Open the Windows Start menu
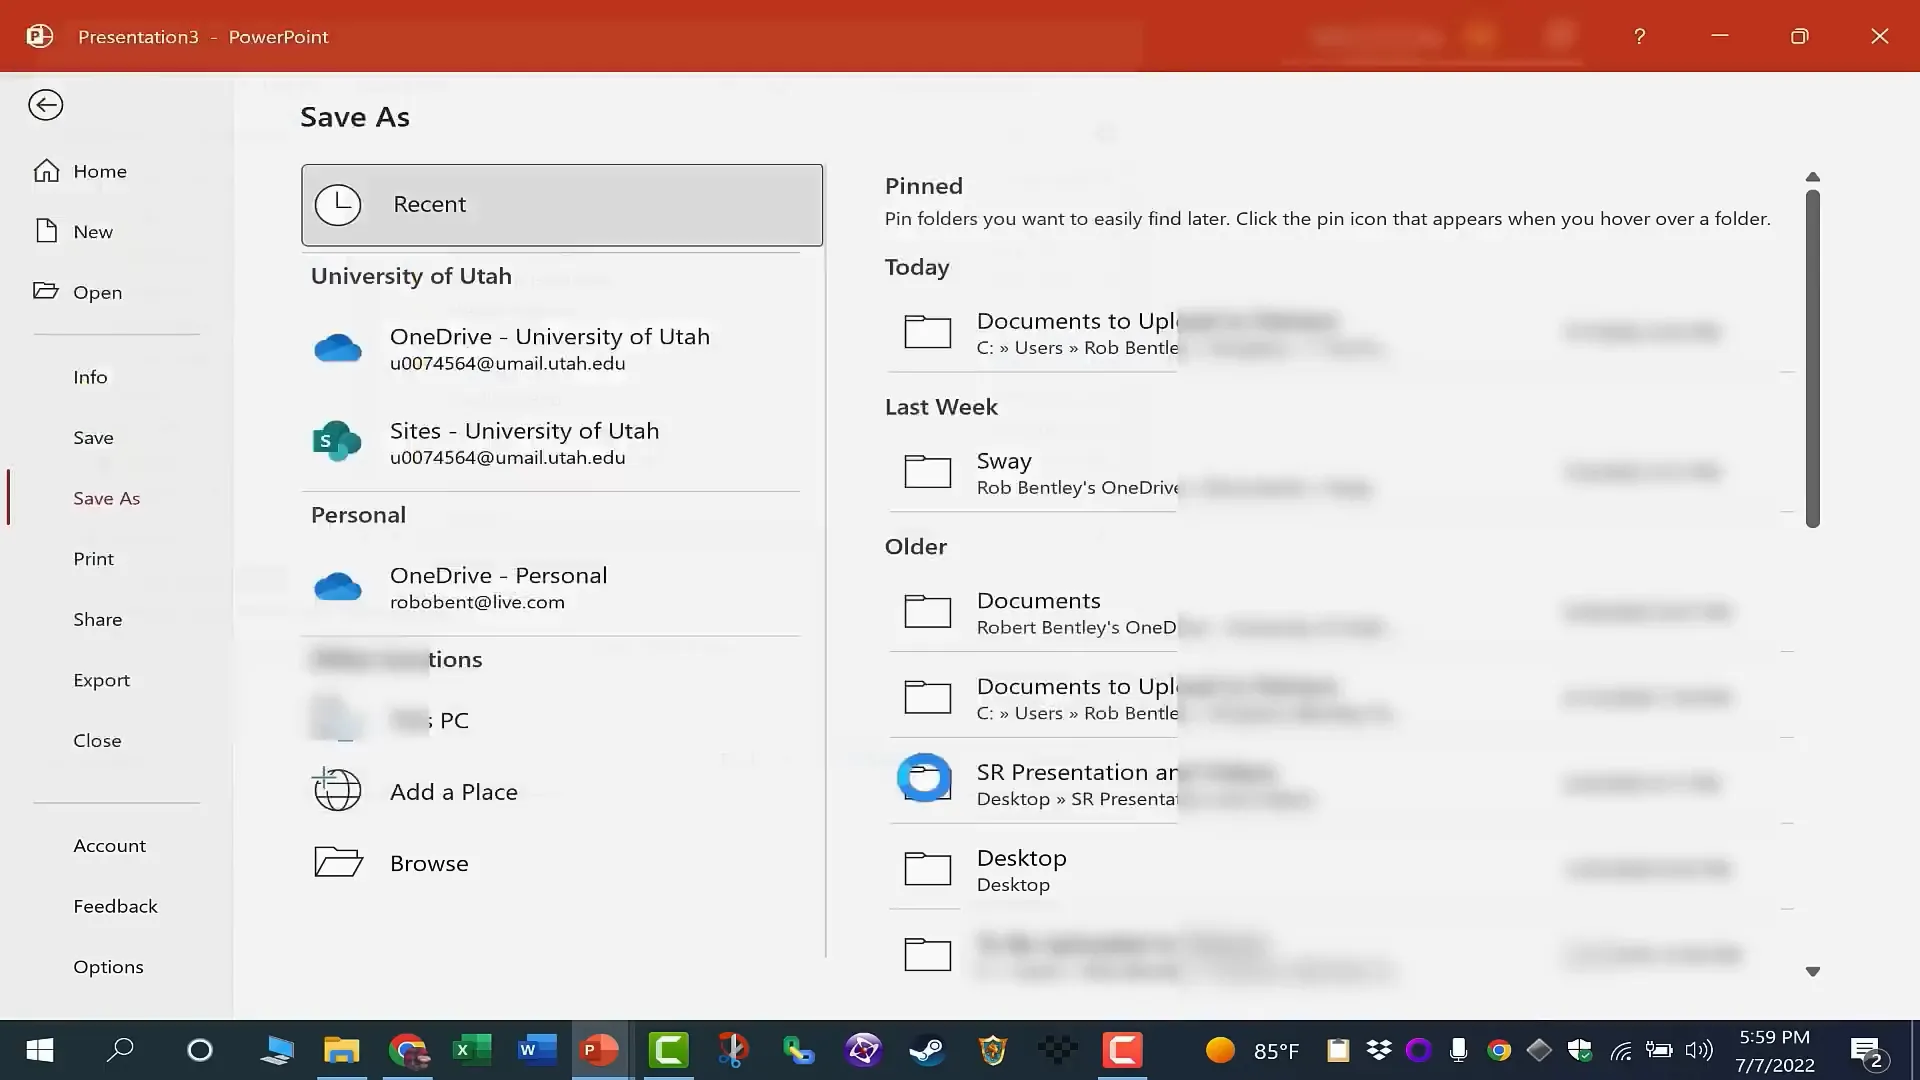1920x1080 pixels. [x=40, y=1050]
